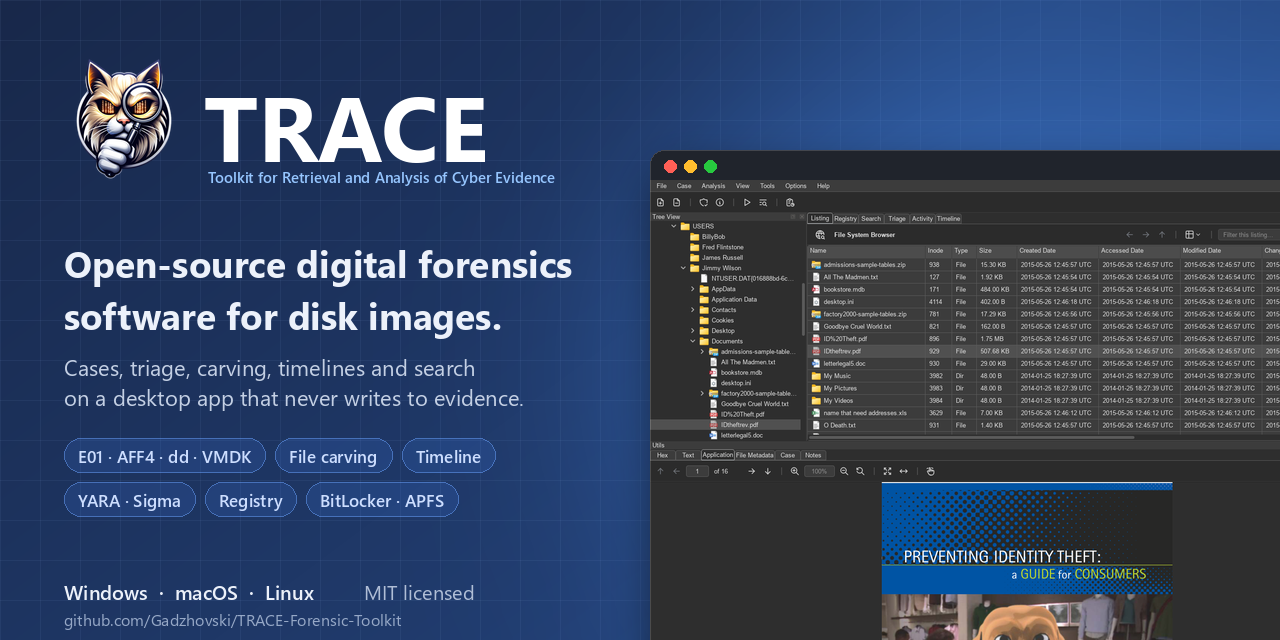Select the hand pan tool
1280x640 pixels.
tap(931, 471)
